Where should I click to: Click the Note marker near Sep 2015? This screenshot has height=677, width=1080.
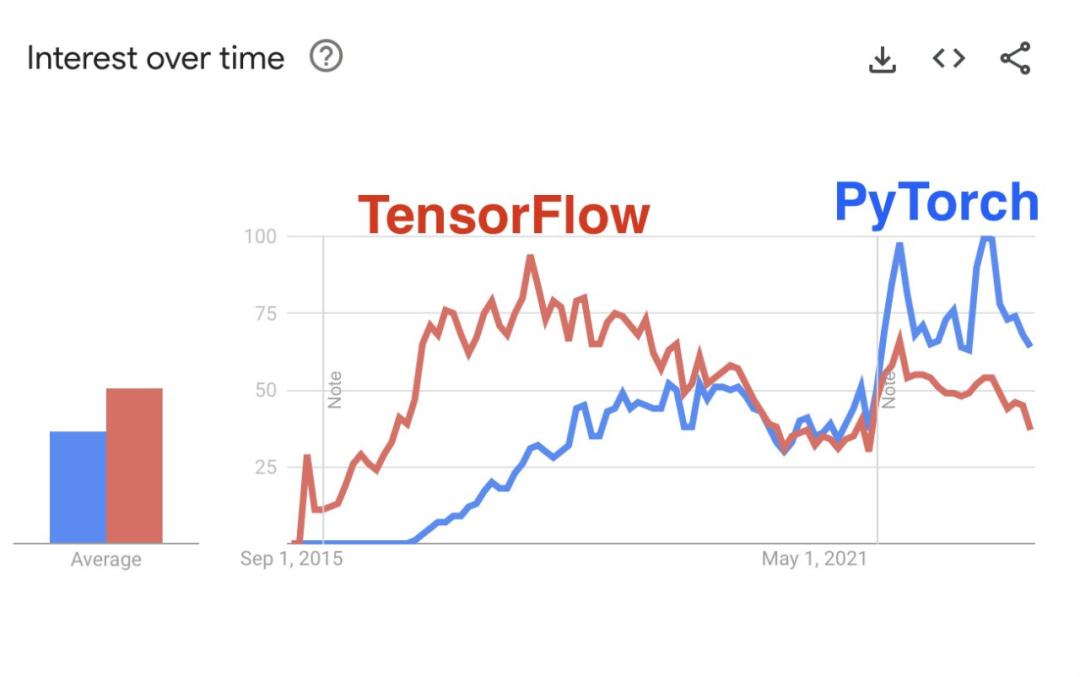335,389
